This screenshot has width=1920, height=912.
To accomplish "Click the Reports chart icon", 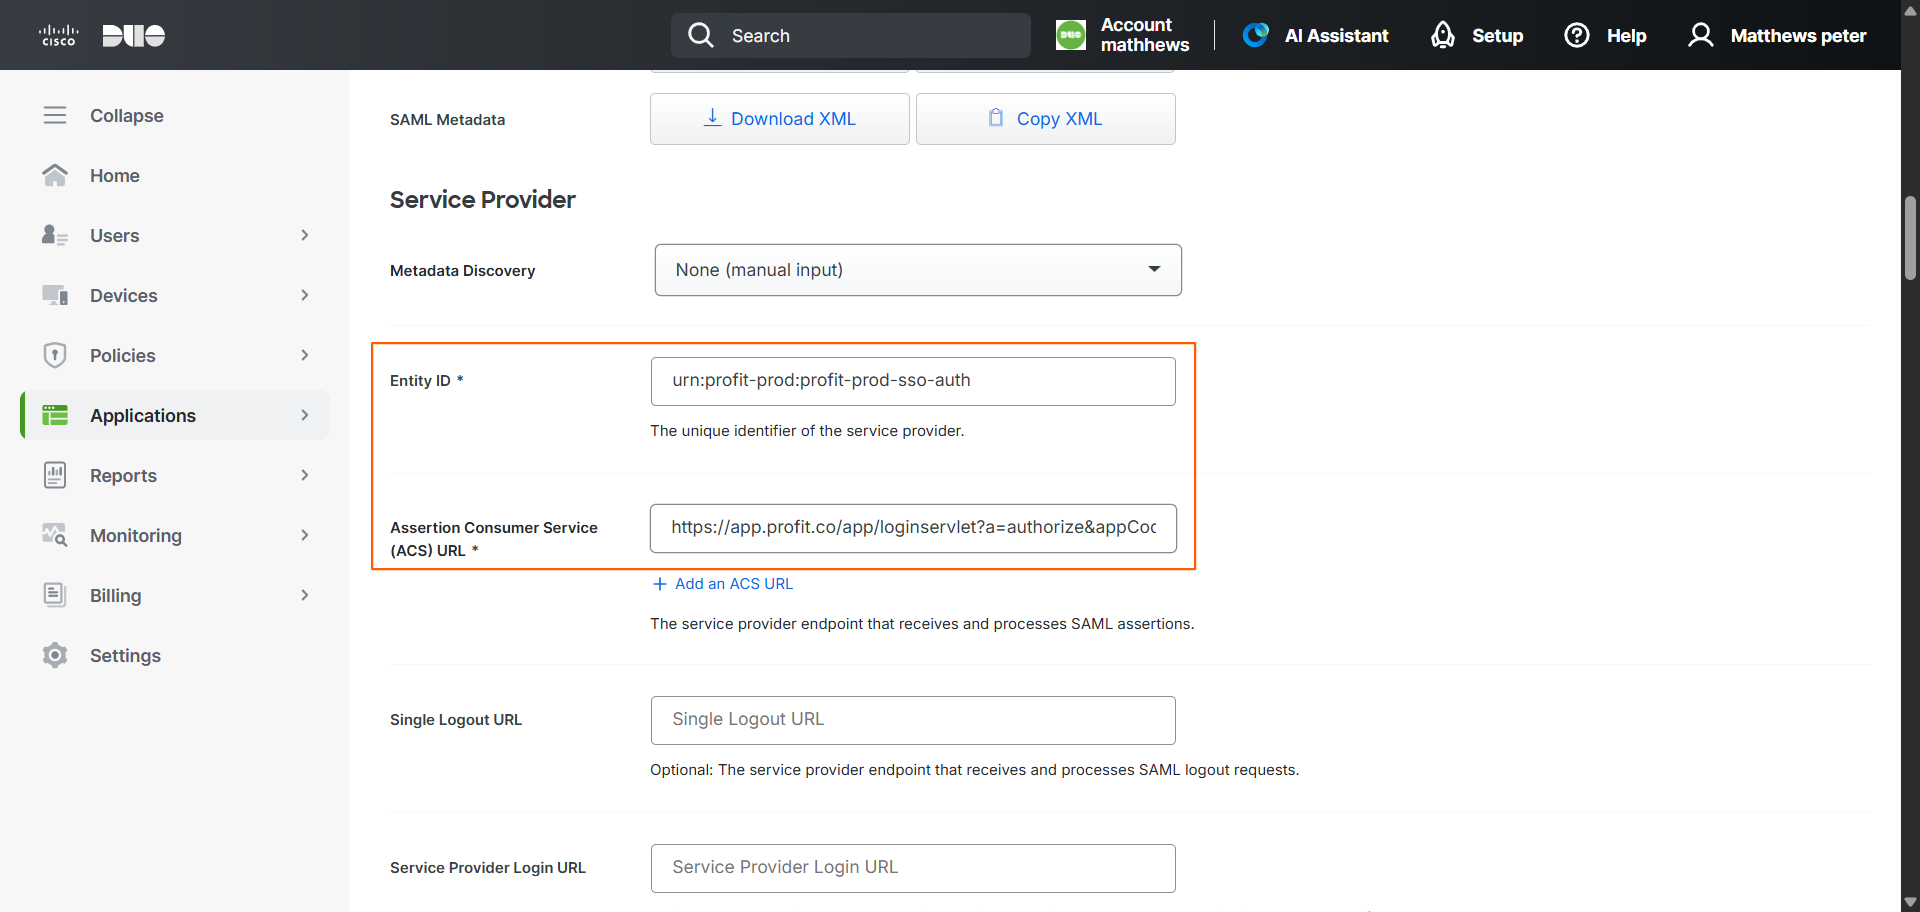I will 55,475.
